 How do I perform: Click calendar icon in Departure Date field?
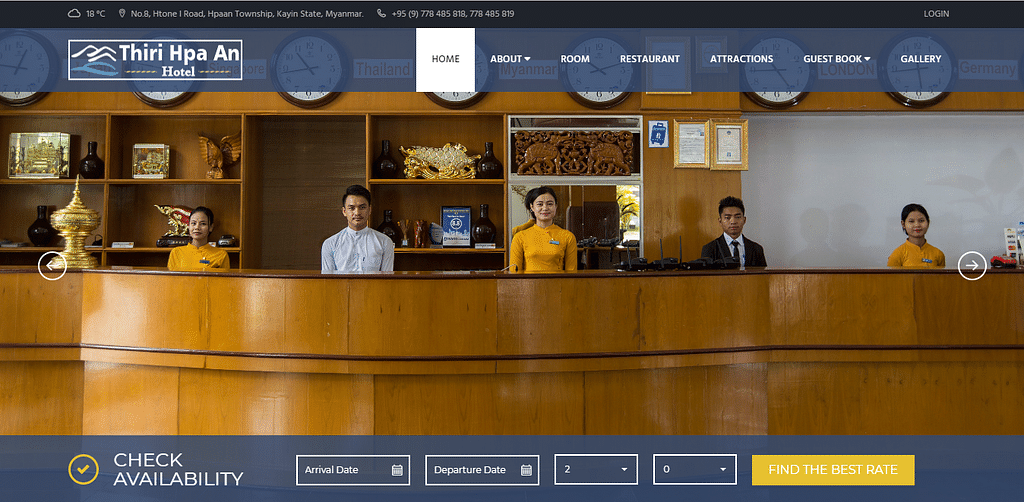tap(526, 470)
